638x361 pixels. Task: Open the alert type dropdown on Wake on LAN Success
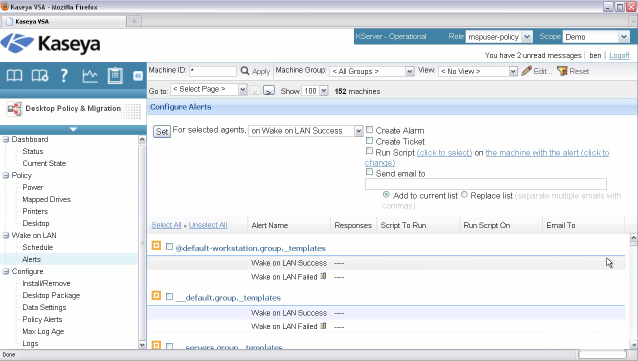point(306,131)
